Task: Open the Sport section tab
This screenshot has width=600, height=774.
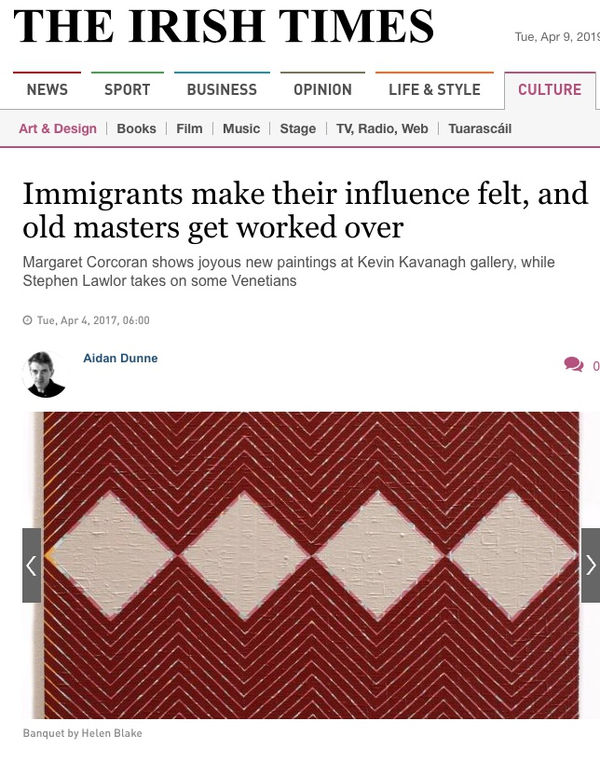Action: coord(127,89)
